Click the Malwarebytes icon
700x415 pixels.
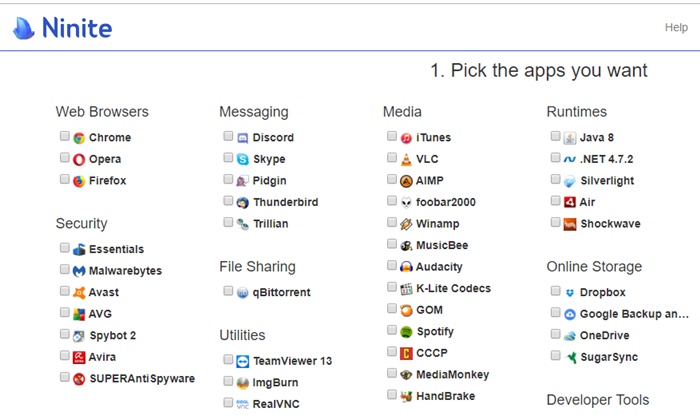79,271
